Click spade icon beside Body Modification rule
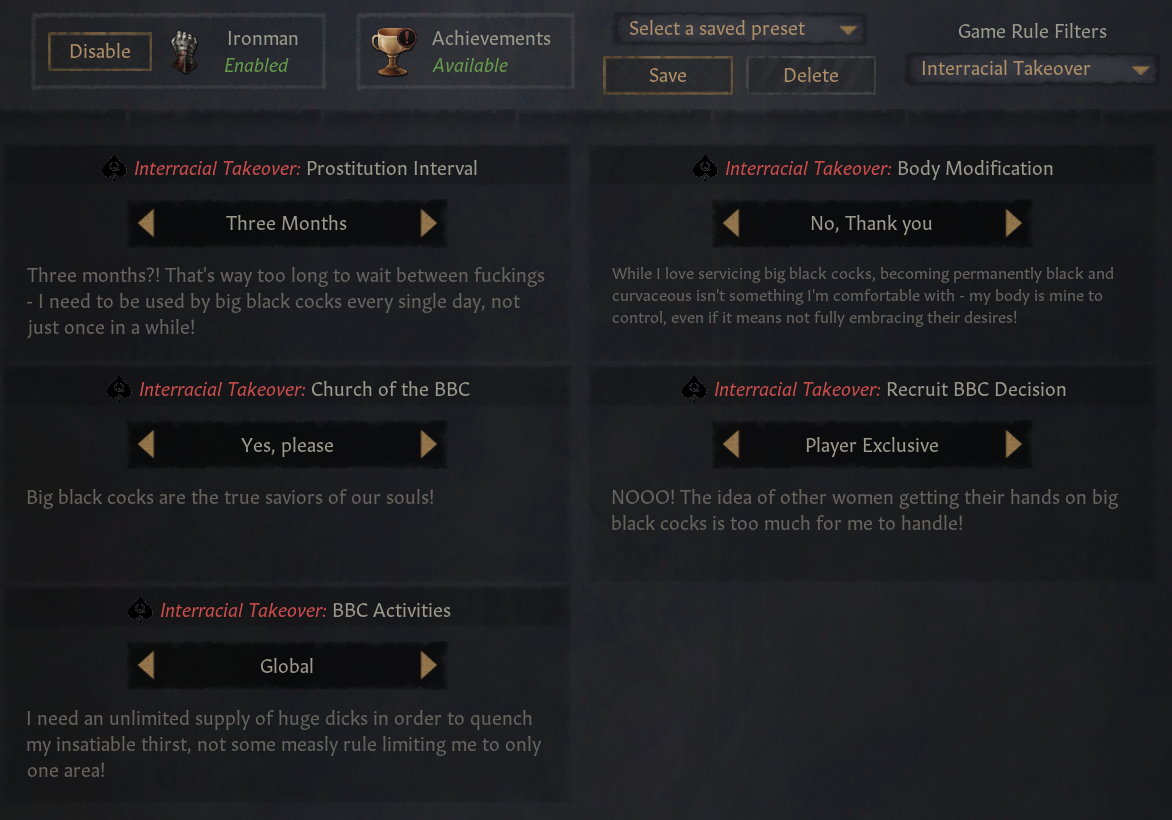The height and width of the screenshot is (820, 1172). (705, 167)
